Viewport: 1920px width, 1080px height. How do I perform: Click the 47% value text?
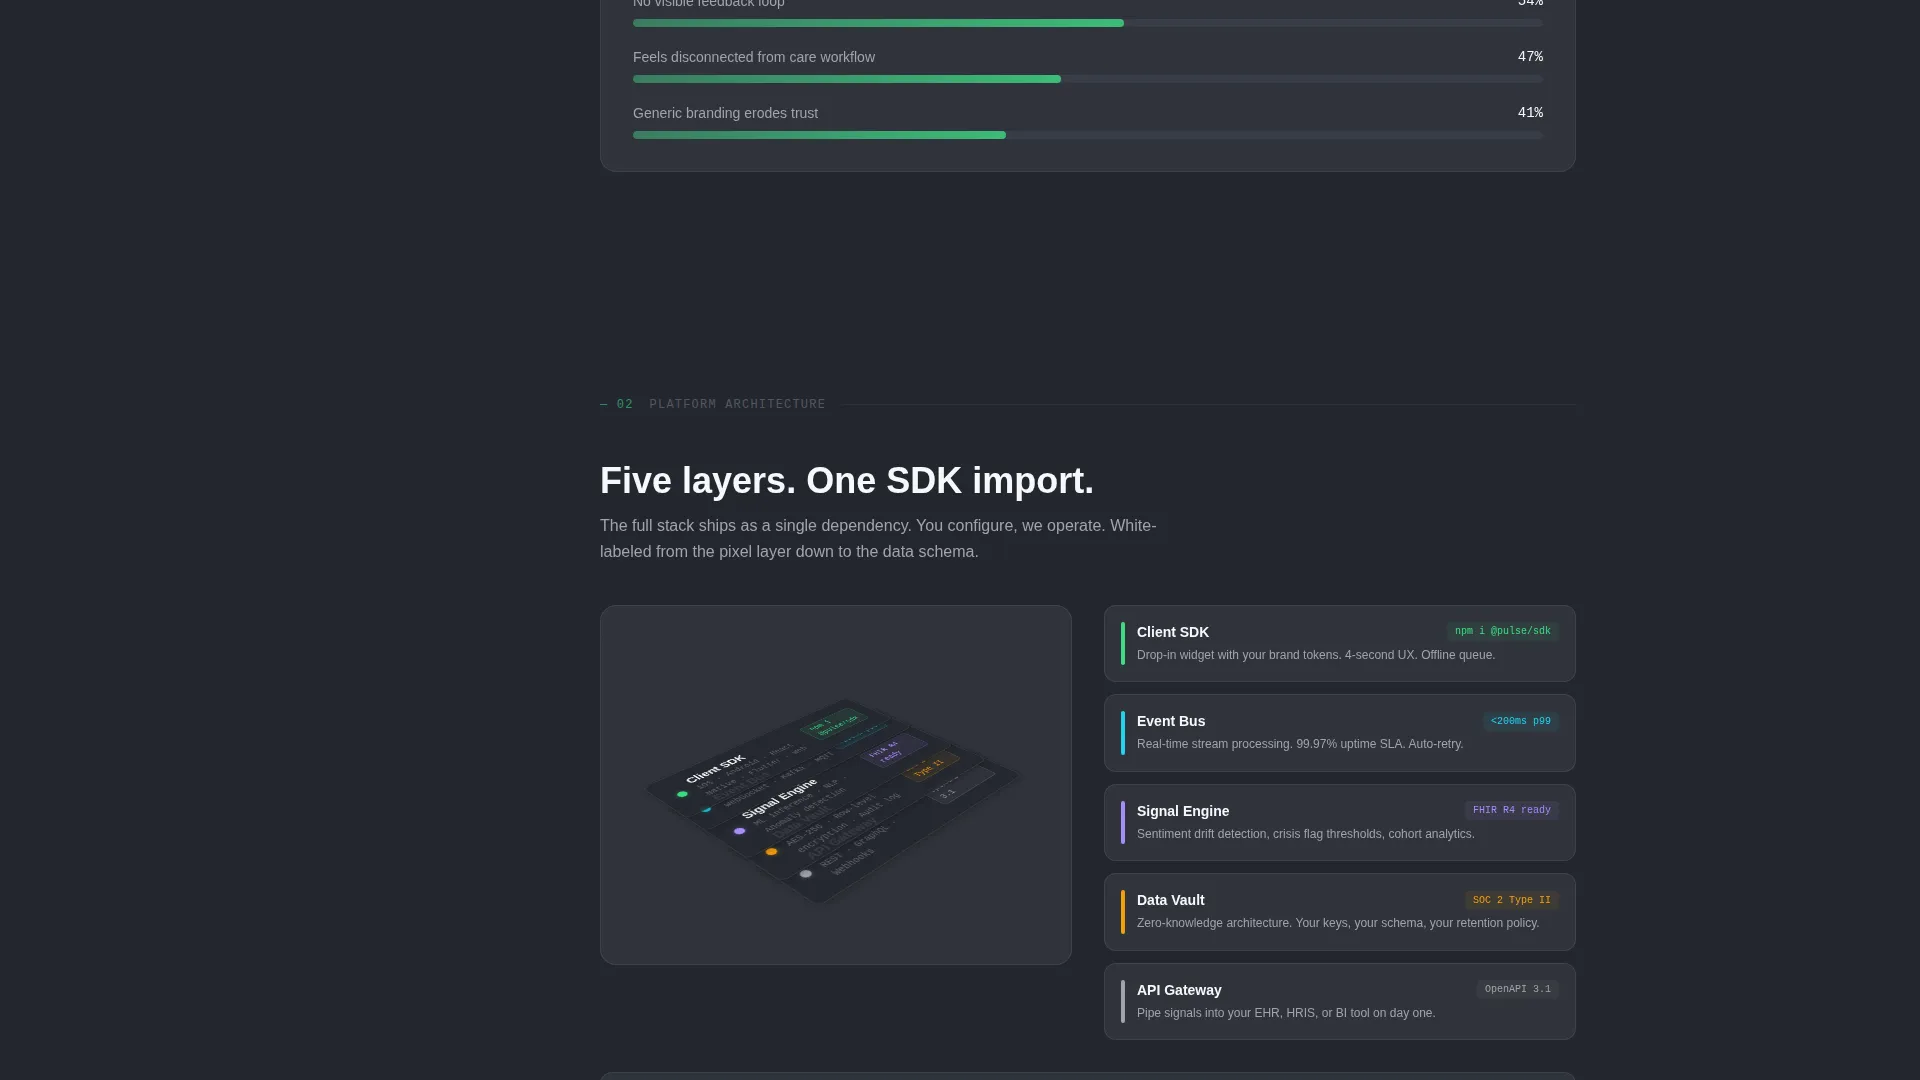(x=1530, y=57)
